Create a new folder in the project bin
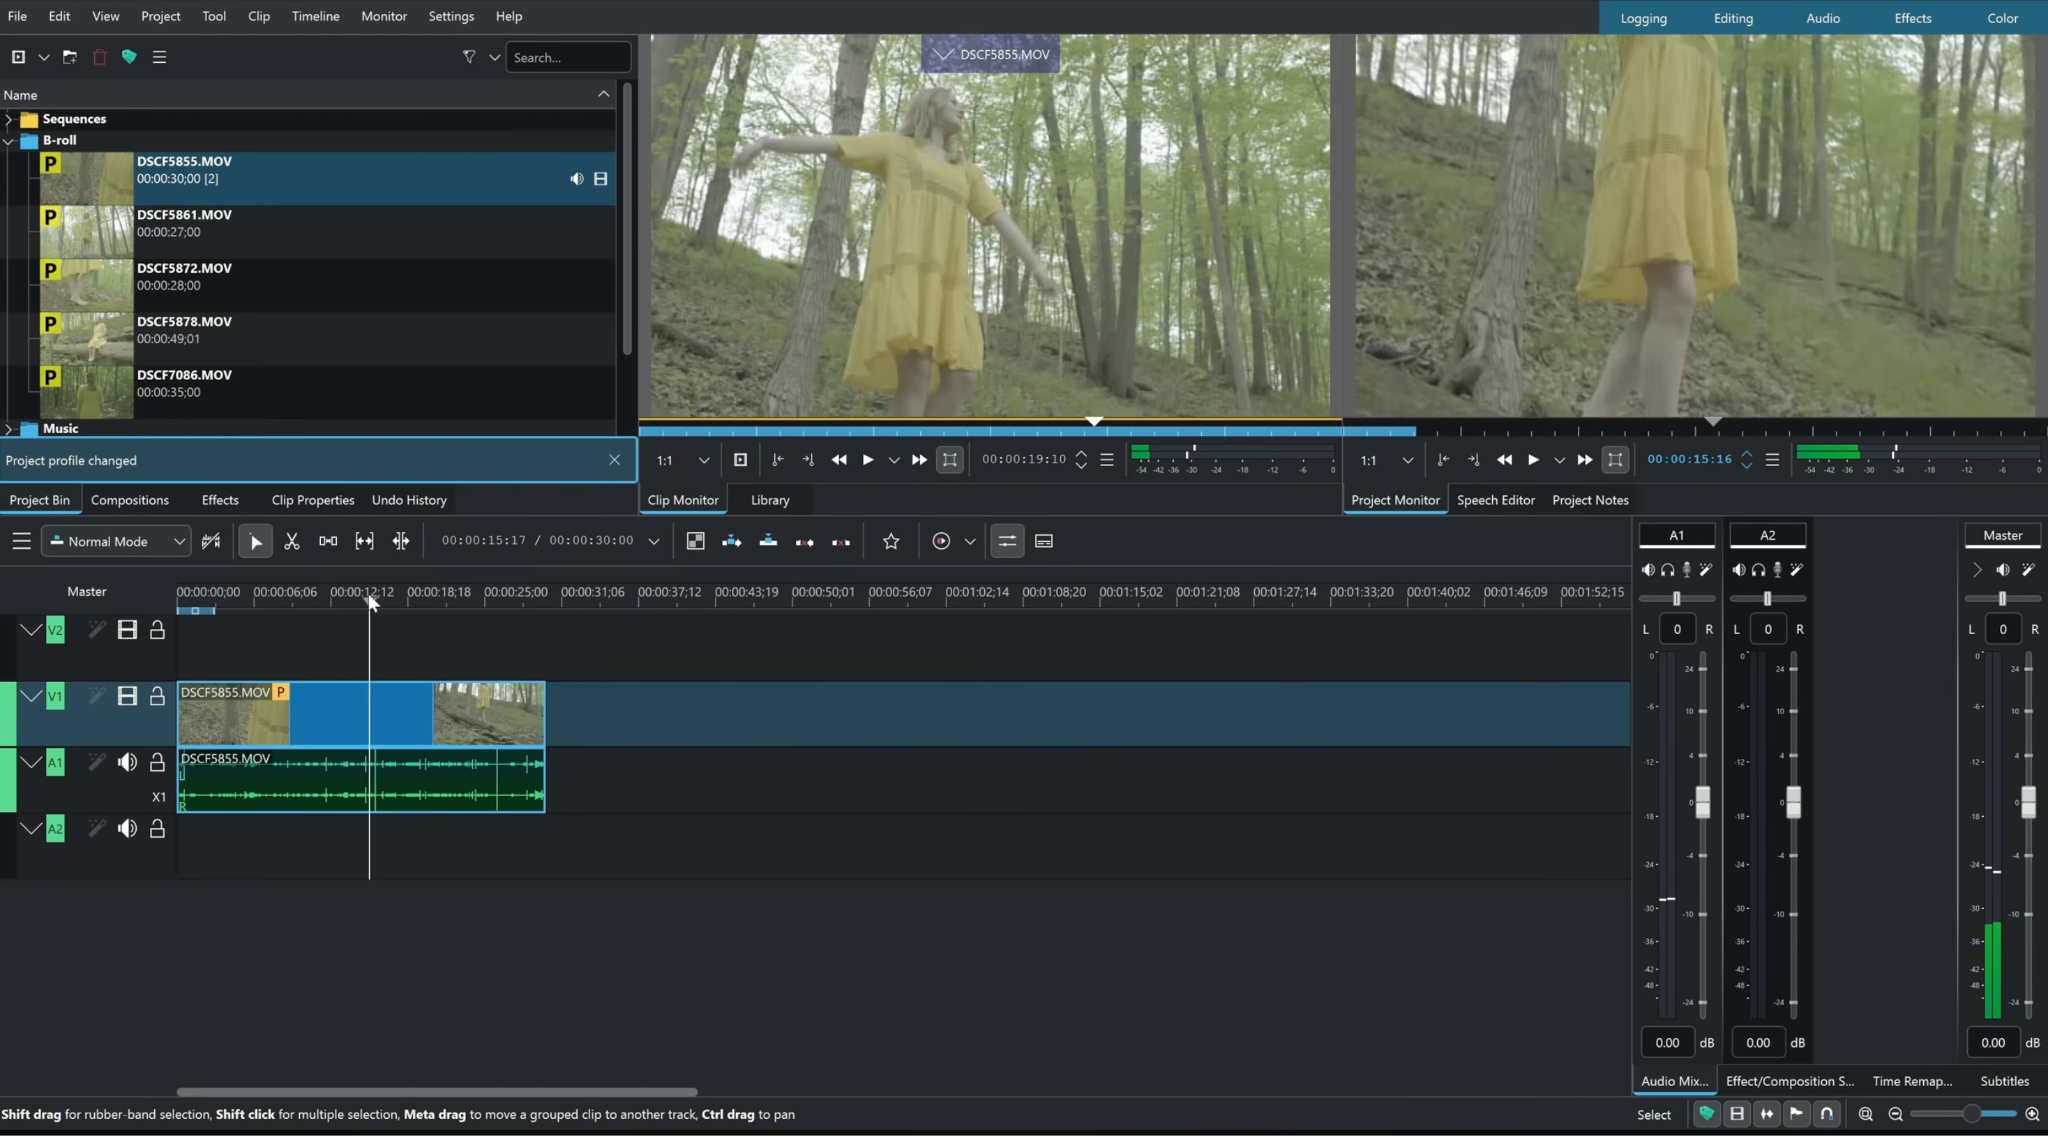Screen dimensions: 2048x1136 click(69, 57)
